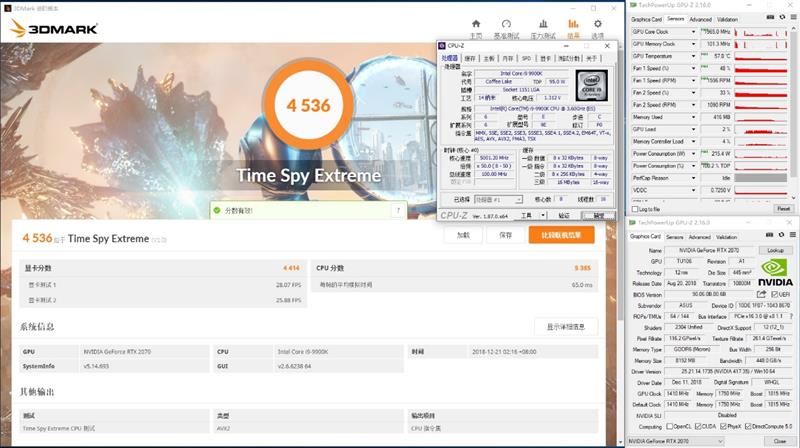Open the hamburger menu in the GPU-Z Sensors window
The image size is (800, 448).
(x=793, y=18)
